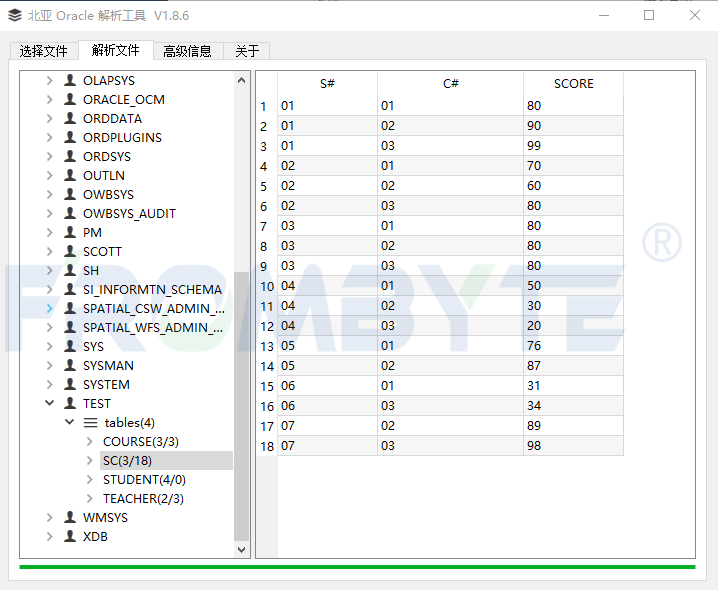Click the tables list icon under TEST

[90, 422]
